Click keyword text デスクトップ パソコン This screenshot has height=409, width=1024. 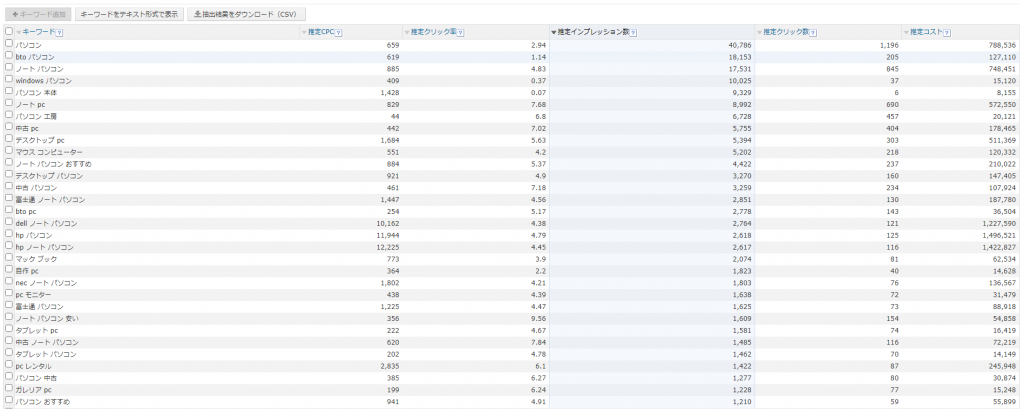(49, 176)
